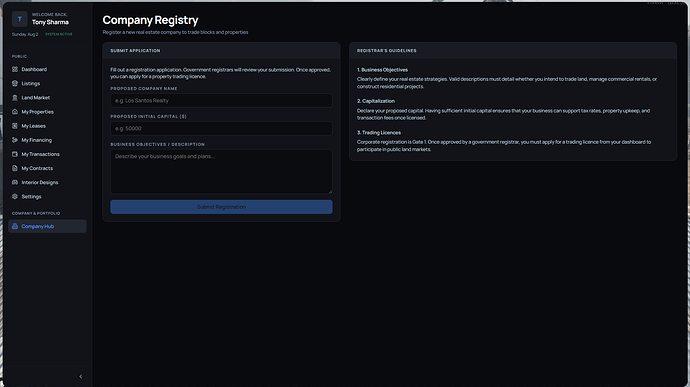The width and height of the screenshot is (690, 387).
Task: Open the Listings menu item
Action: 47,83
